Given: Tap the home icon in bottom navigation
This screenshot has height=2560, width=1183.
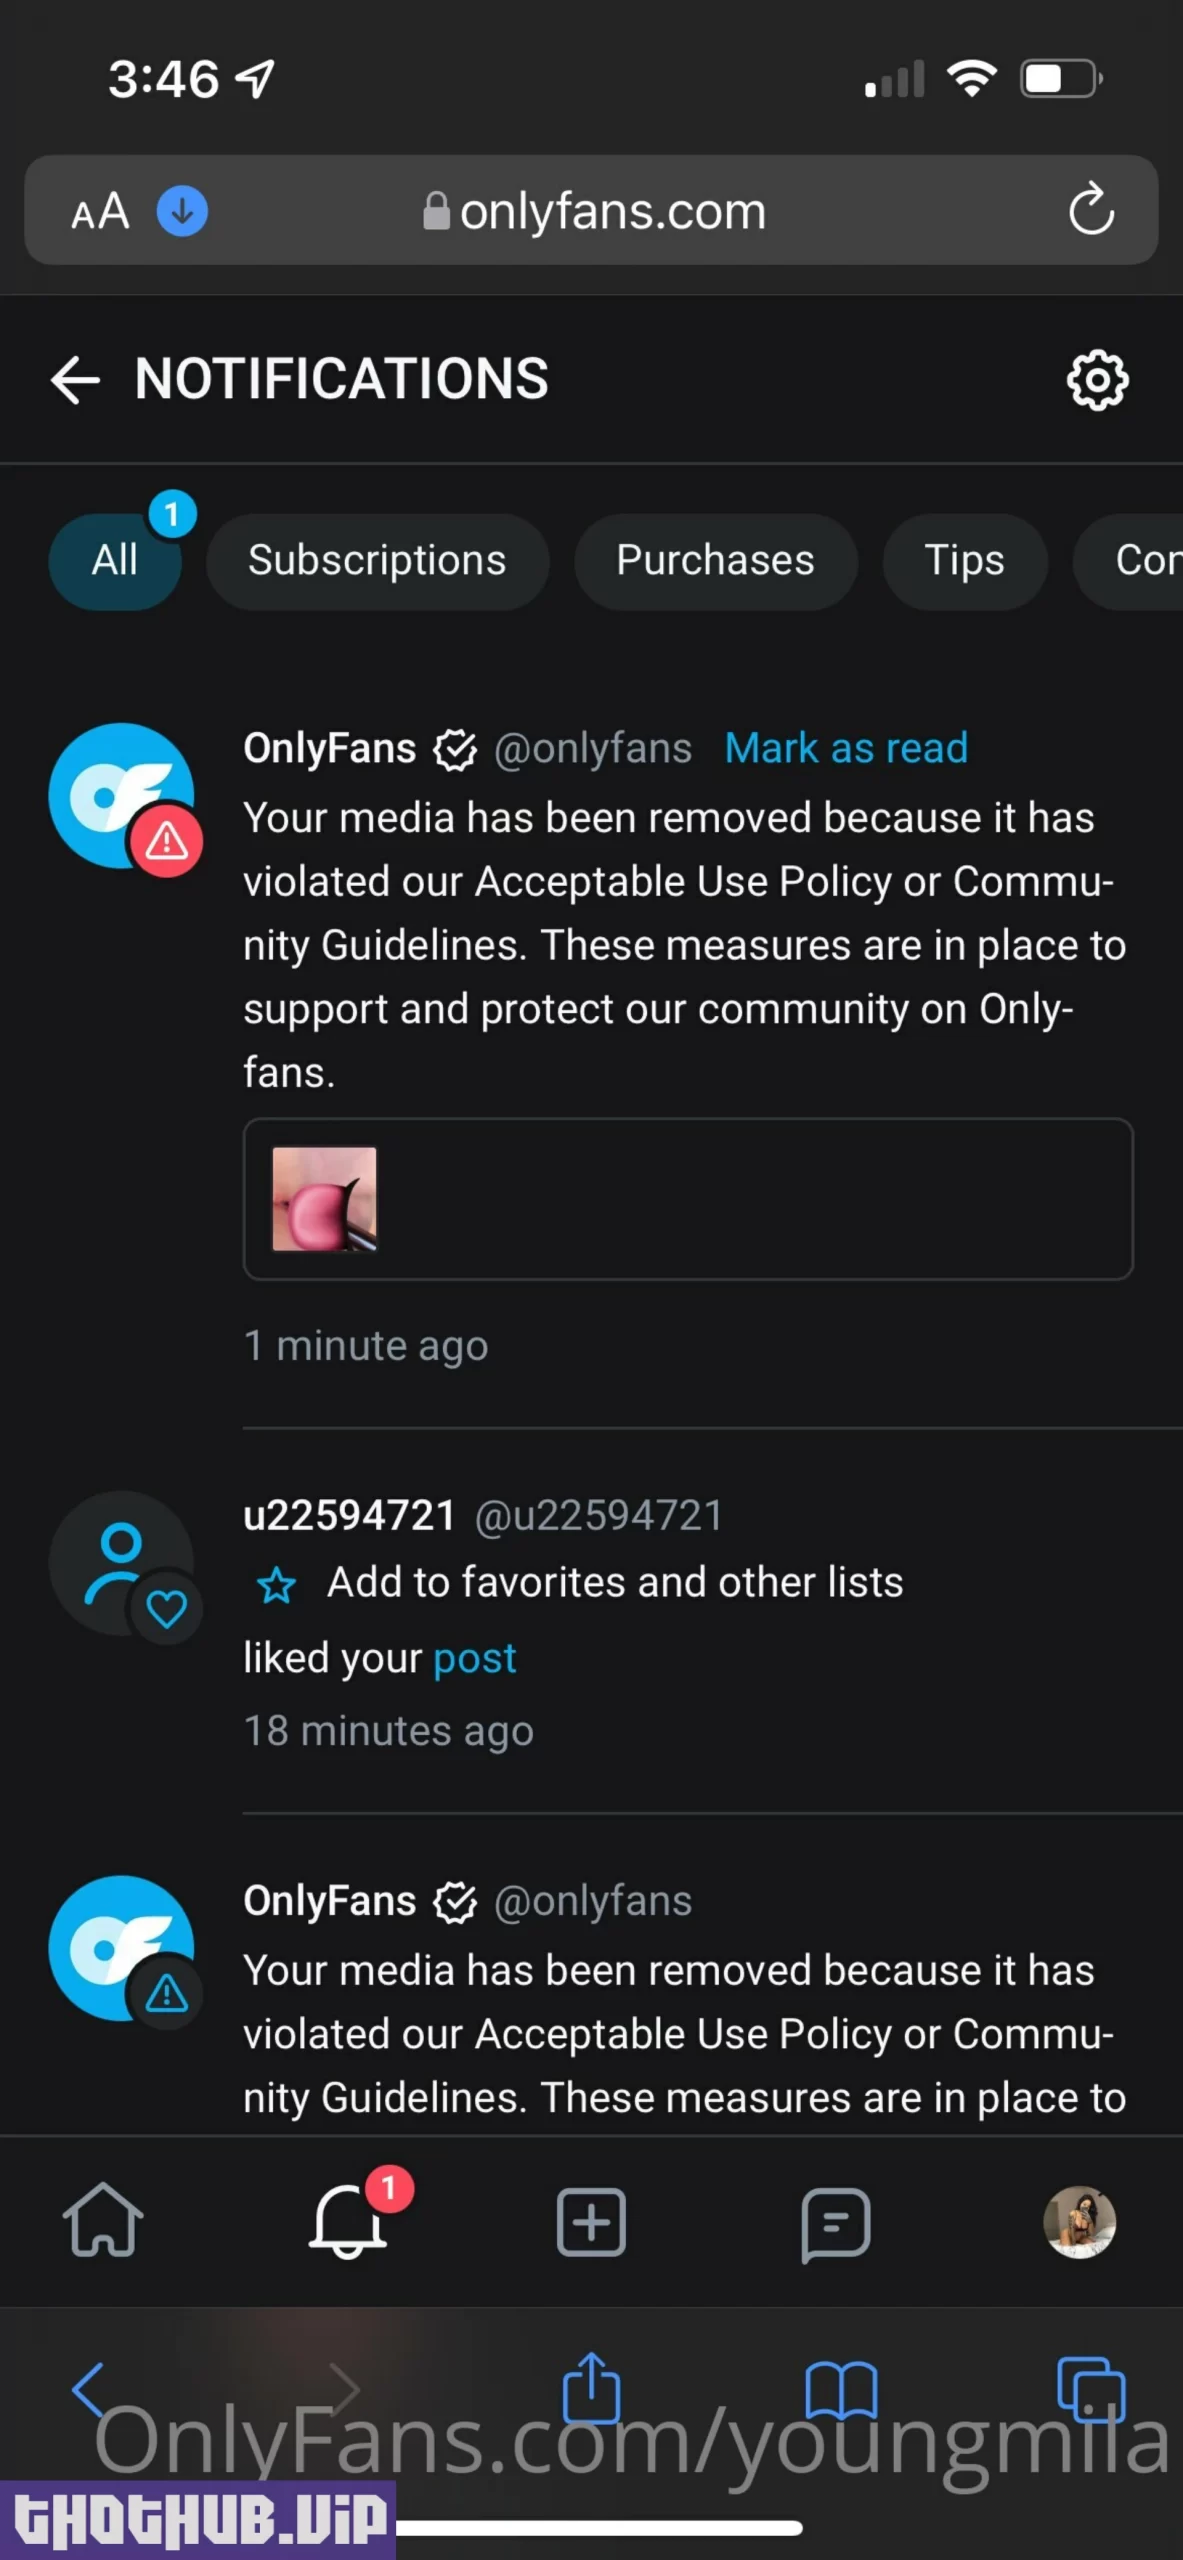Looking at the screenshot, I should (103, 2221).
